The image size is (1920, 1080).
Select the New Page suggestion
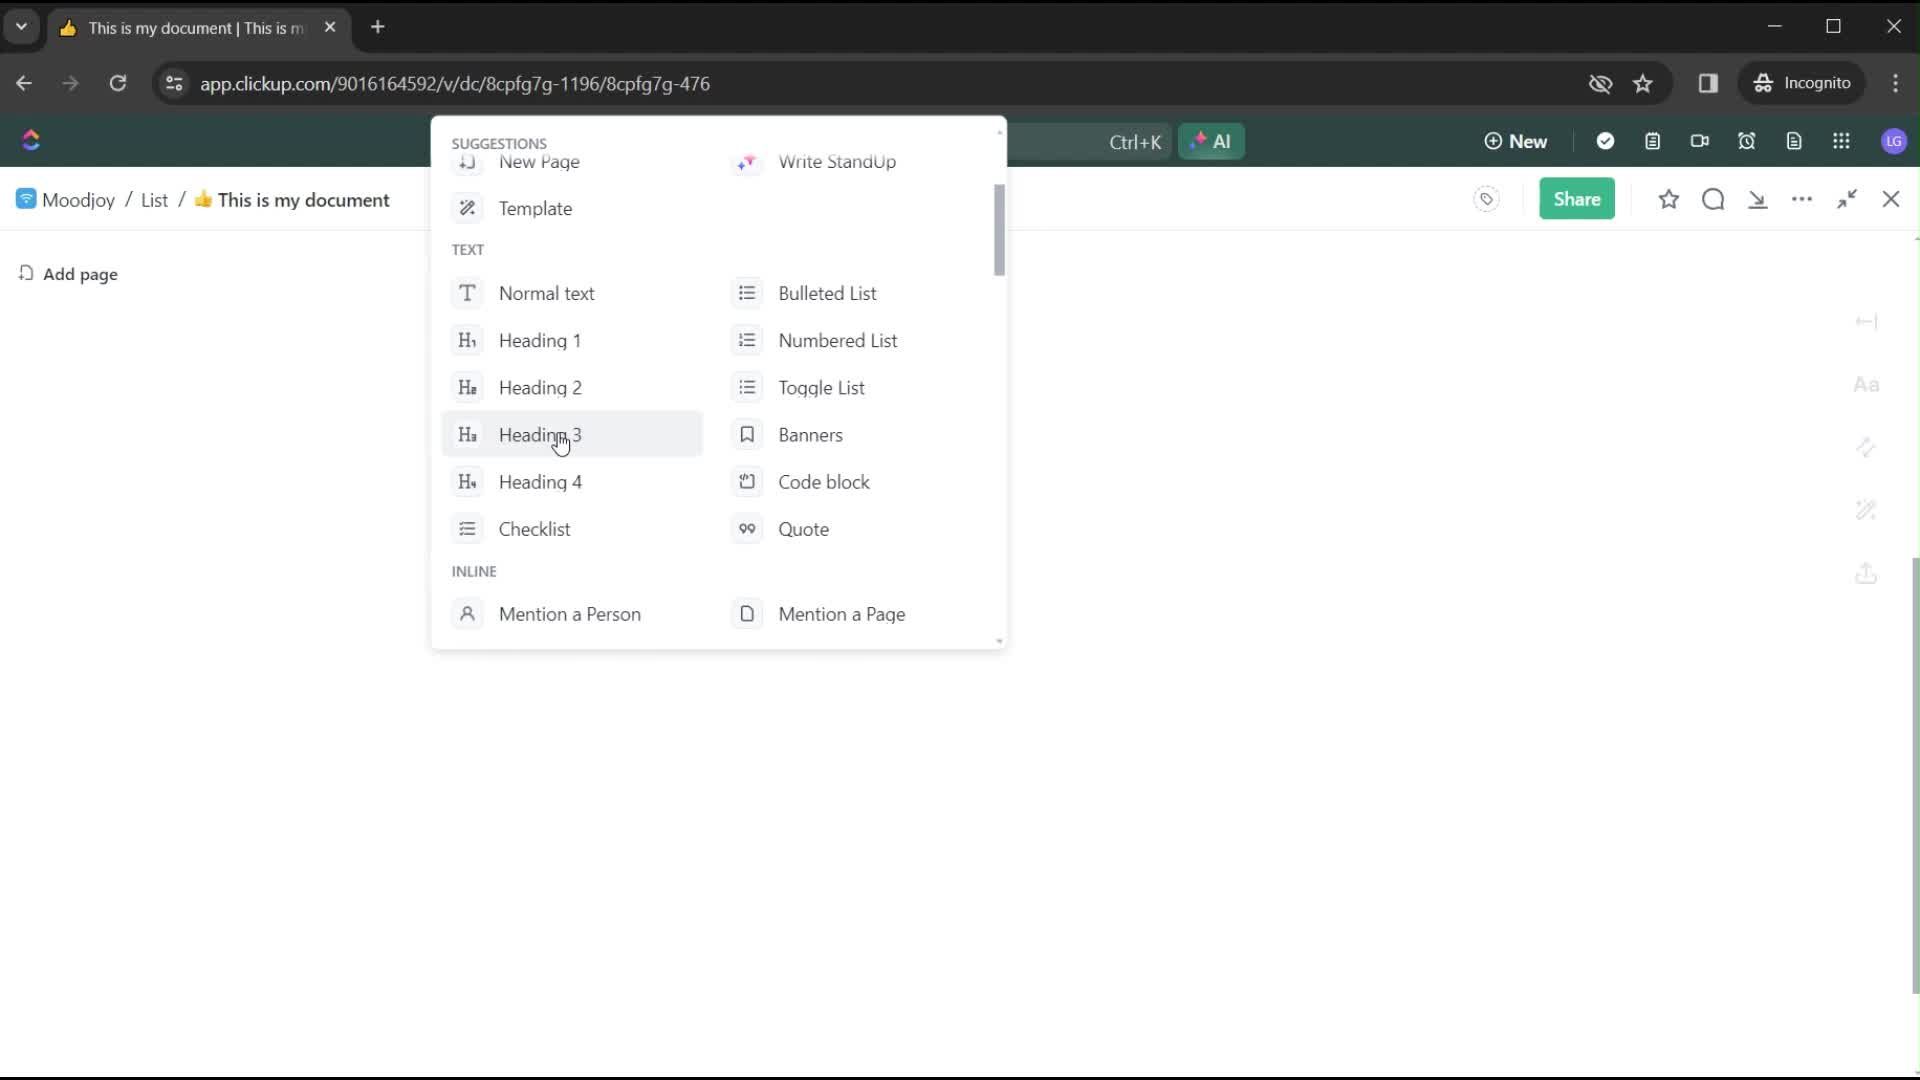click(x=539, y=161)
